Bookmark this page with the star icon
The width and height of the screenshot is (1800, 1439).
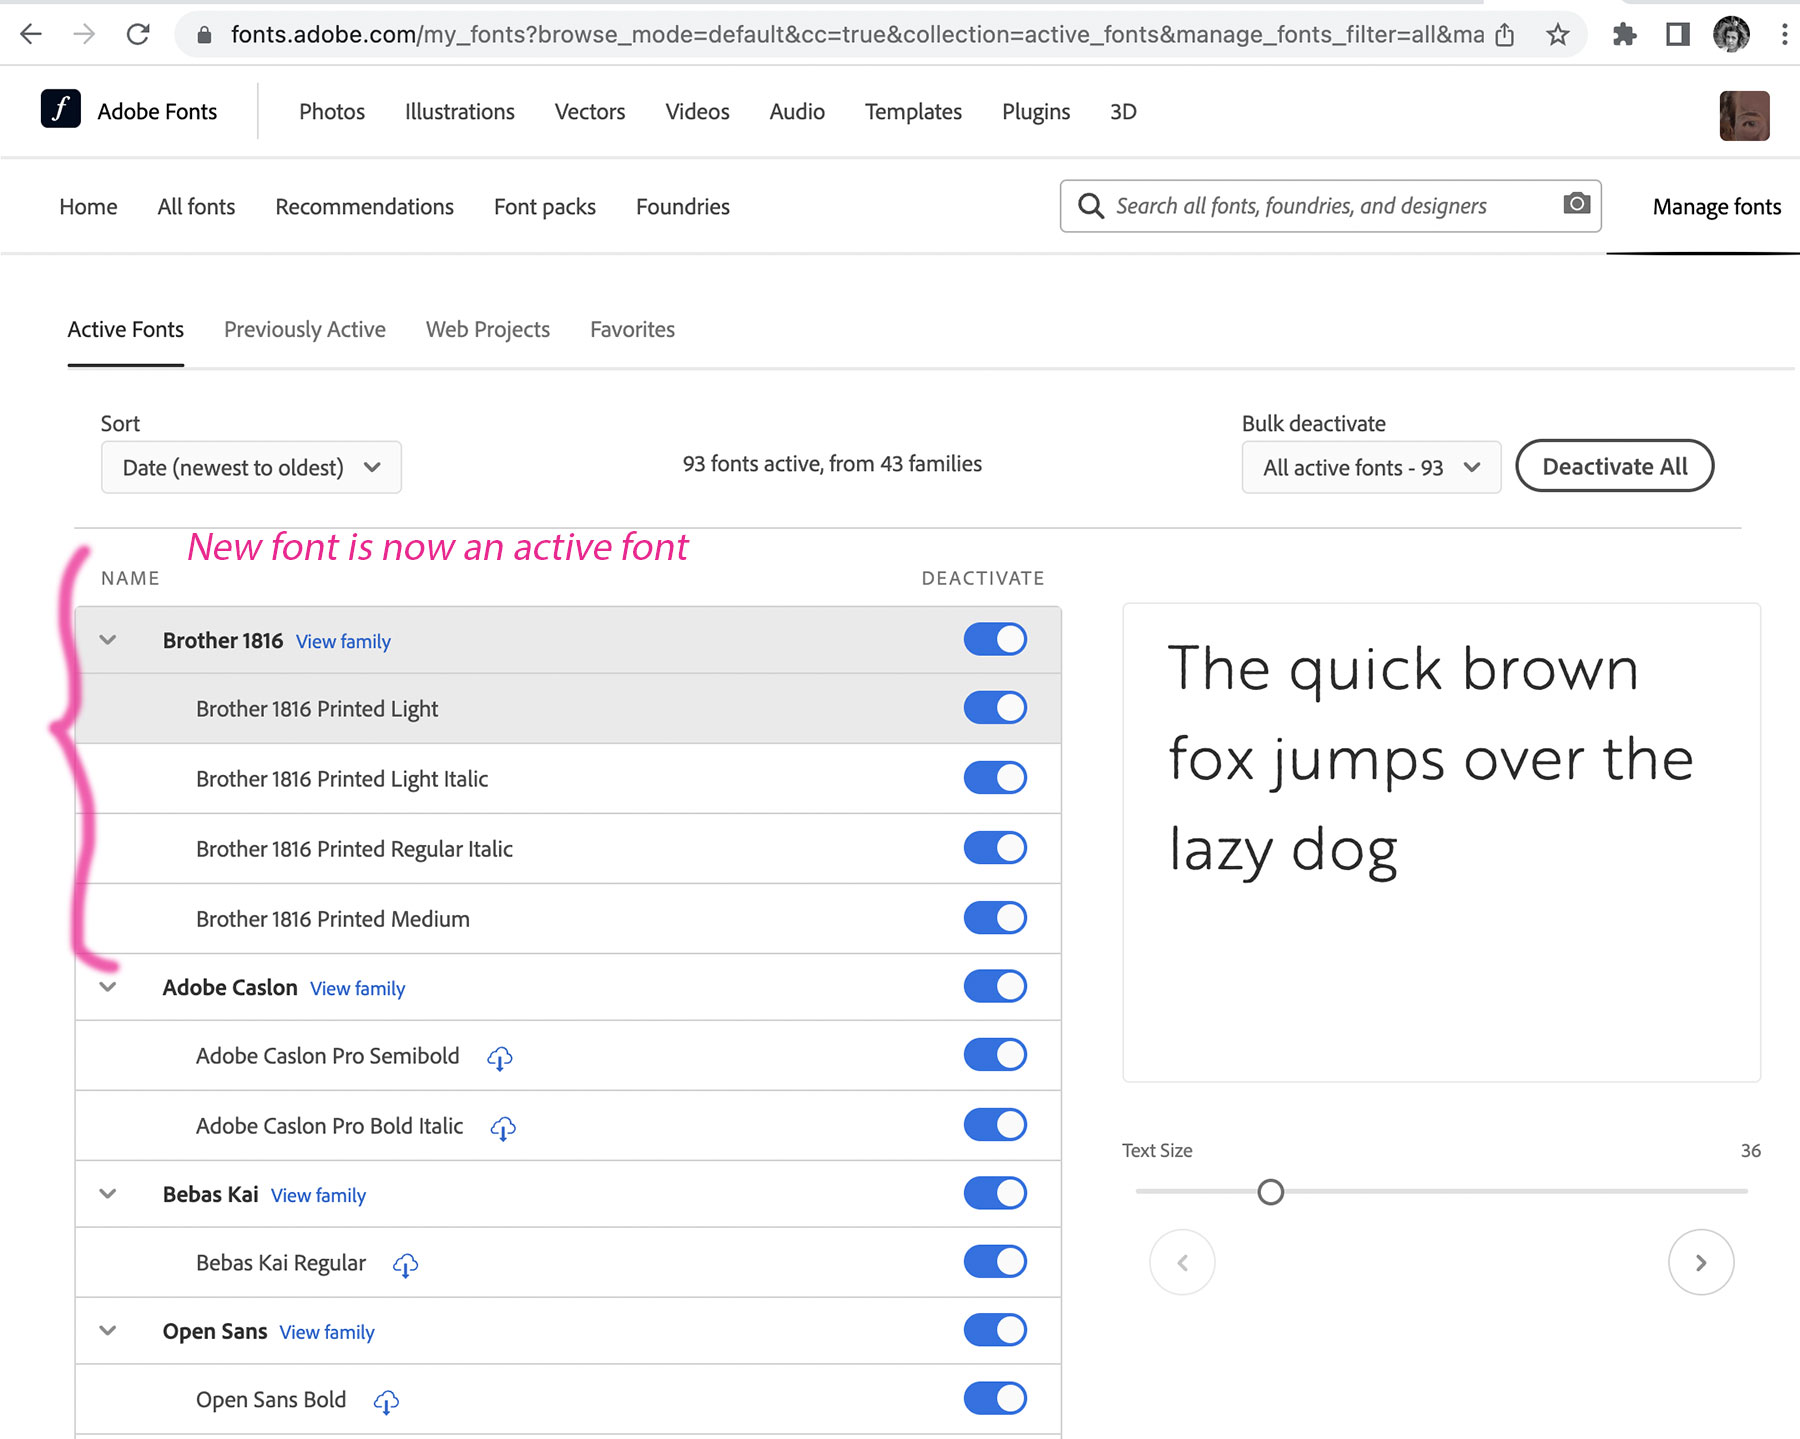pos(1557,35)
